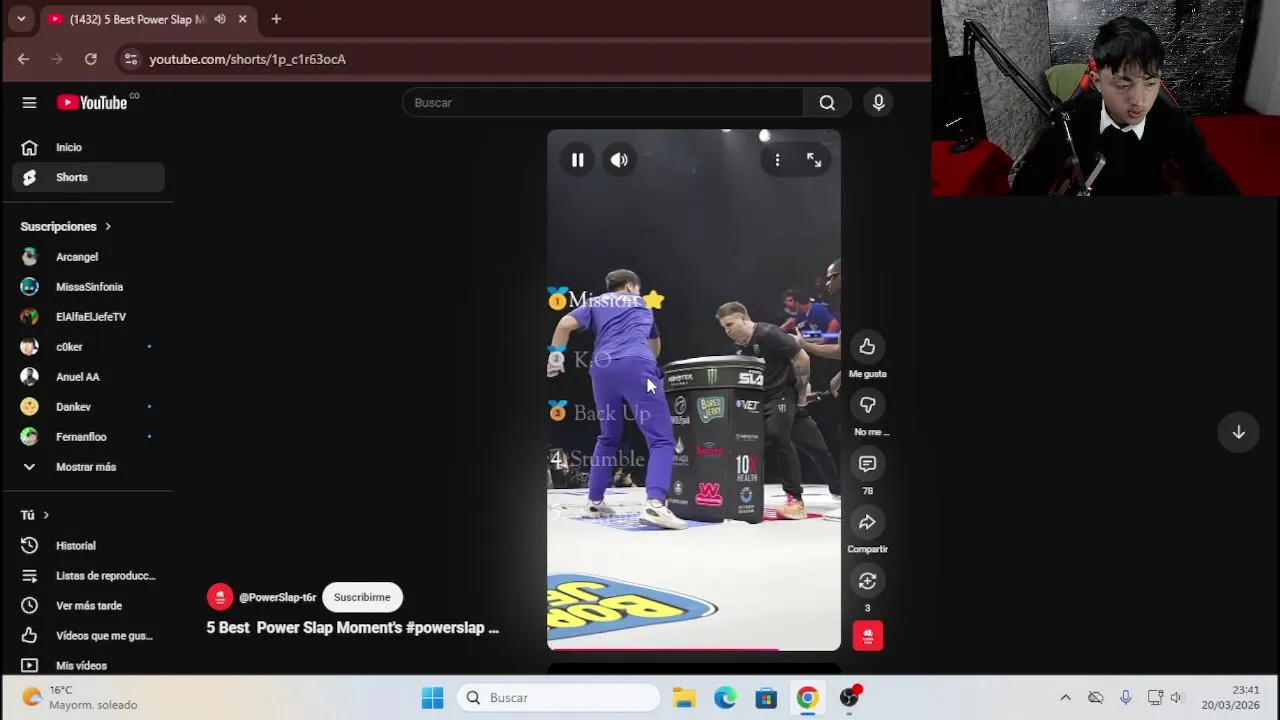
Task: Click the search magnifier button
Action: point(827,103)
